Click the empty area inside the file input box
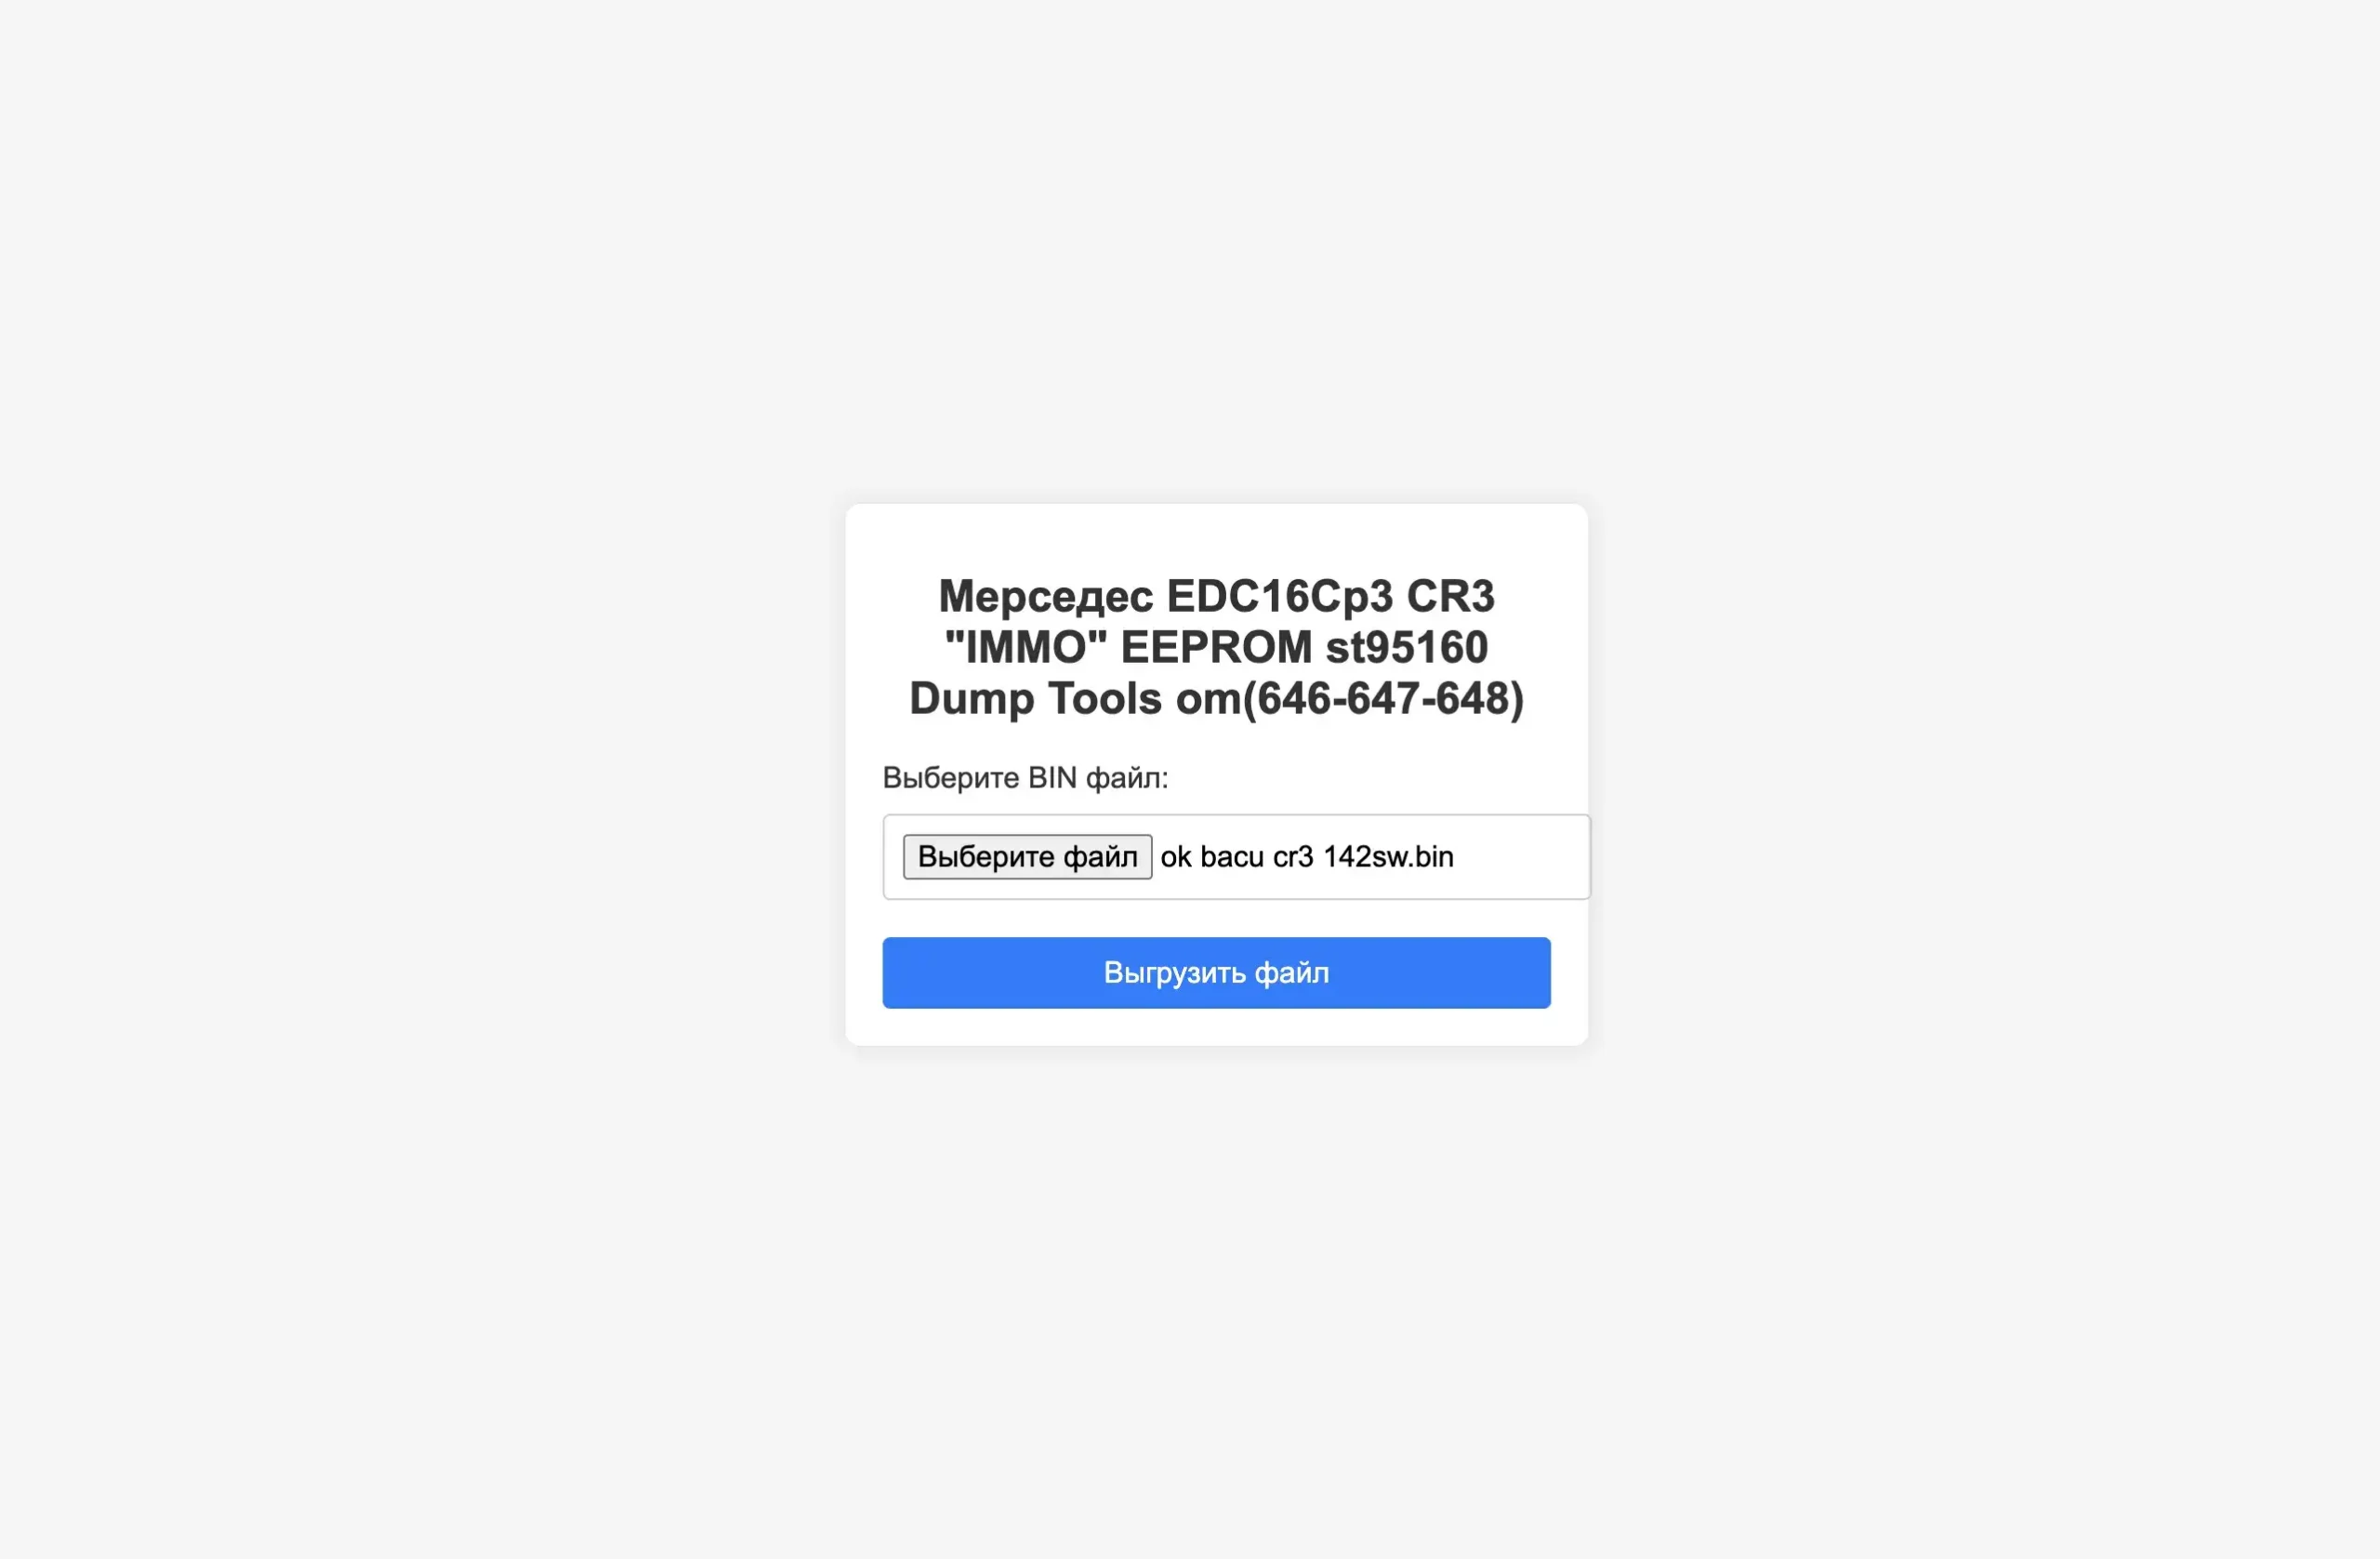 click(1520, 857)
